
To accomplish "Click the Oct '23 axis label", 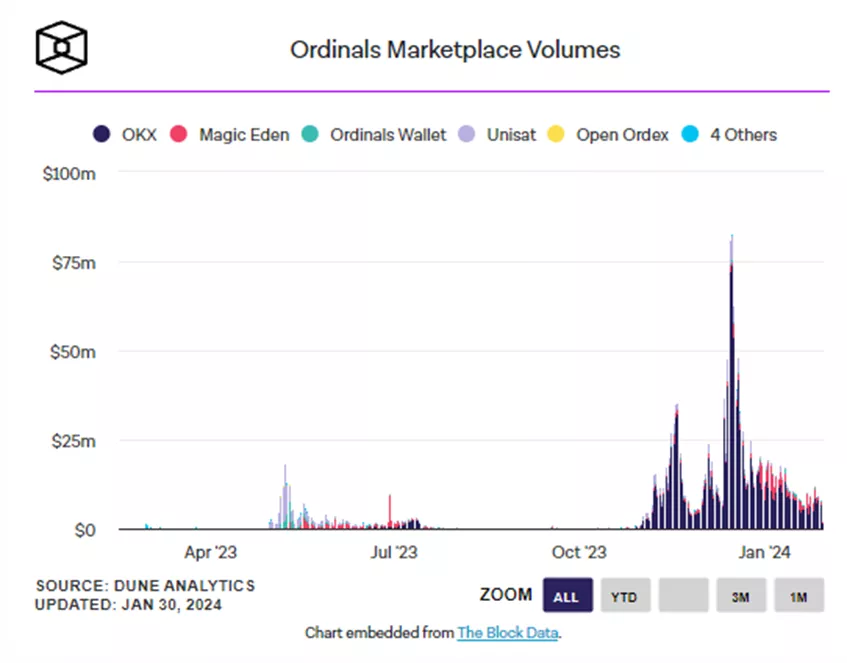I will 579,552.
